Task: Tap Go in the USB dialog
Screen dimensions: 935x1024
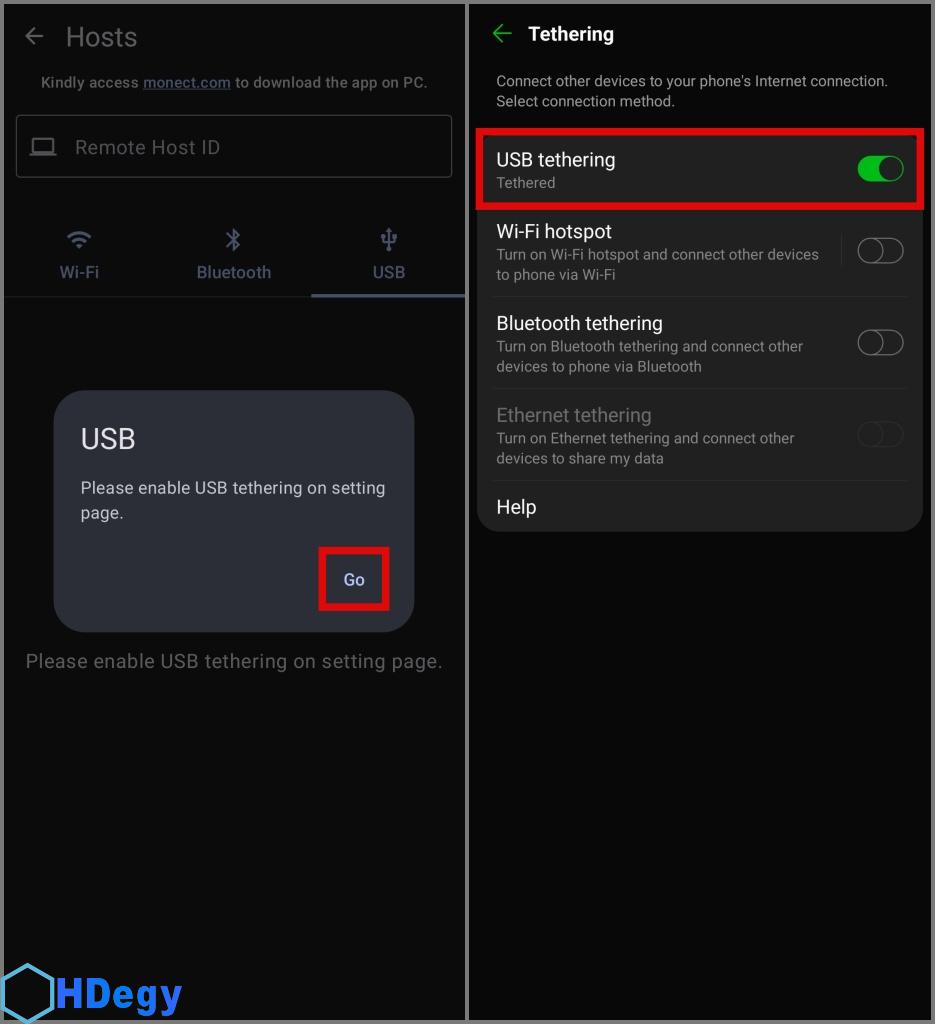Action: (354, 579)
